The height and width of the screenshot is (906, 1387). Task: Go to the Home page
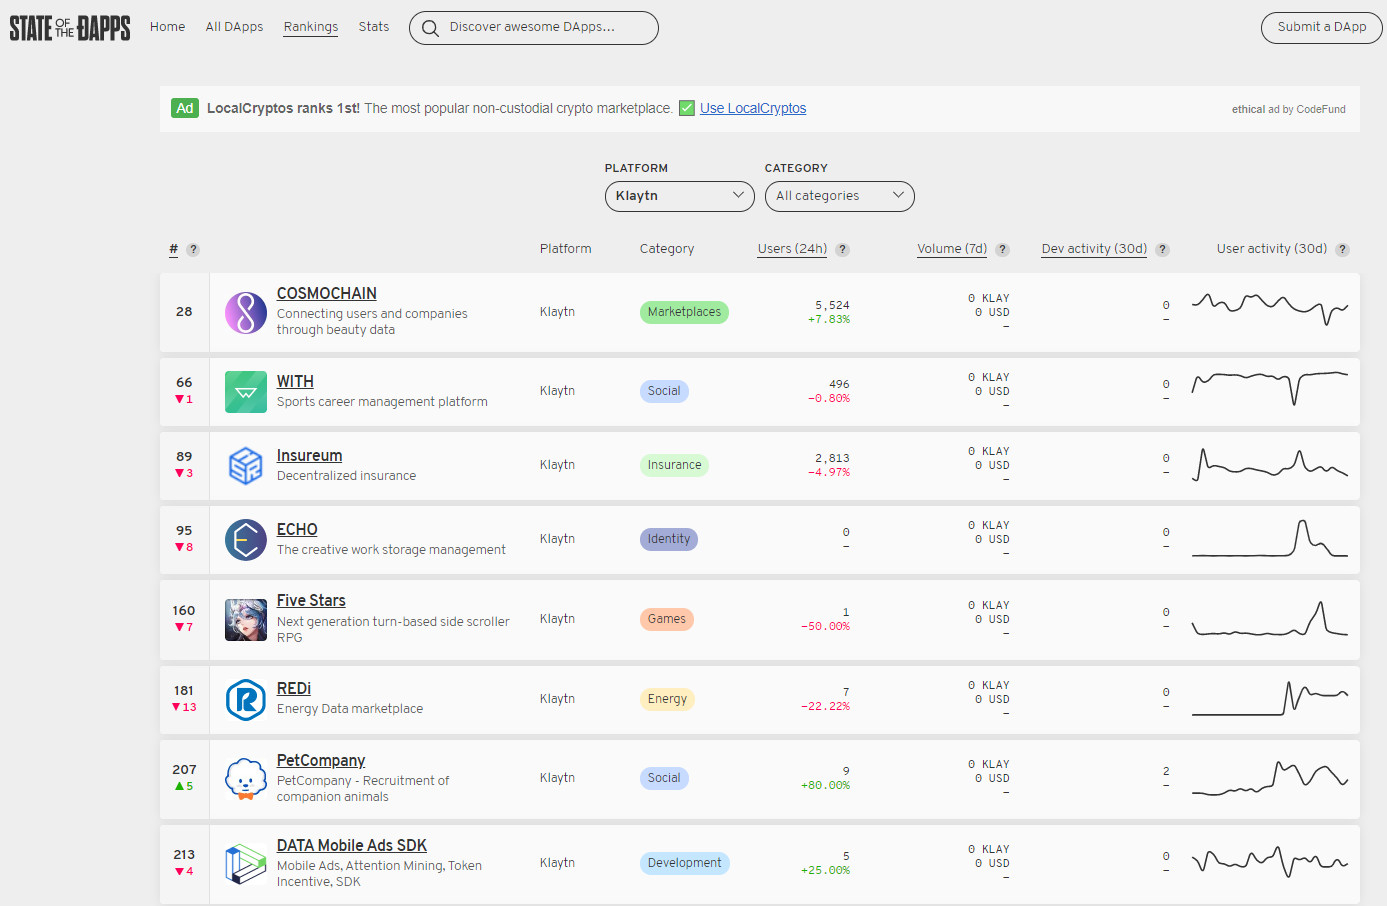click(x=168, y=27)
